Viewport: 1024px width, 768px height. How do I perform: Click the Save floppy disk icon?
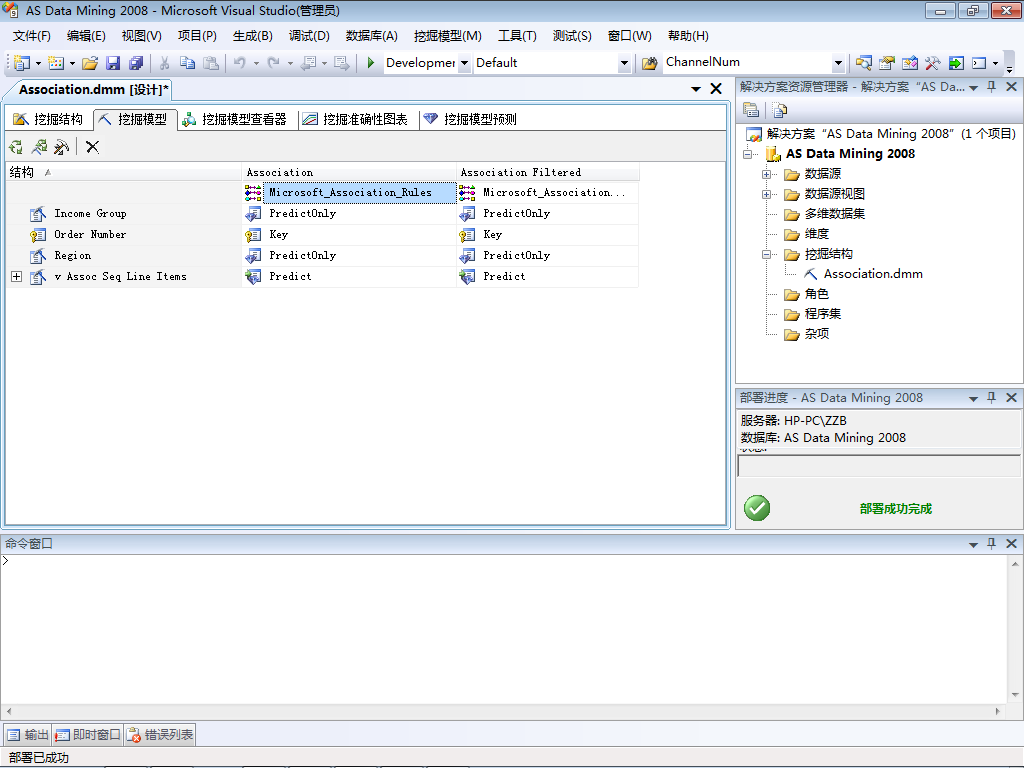coord(113,63)
